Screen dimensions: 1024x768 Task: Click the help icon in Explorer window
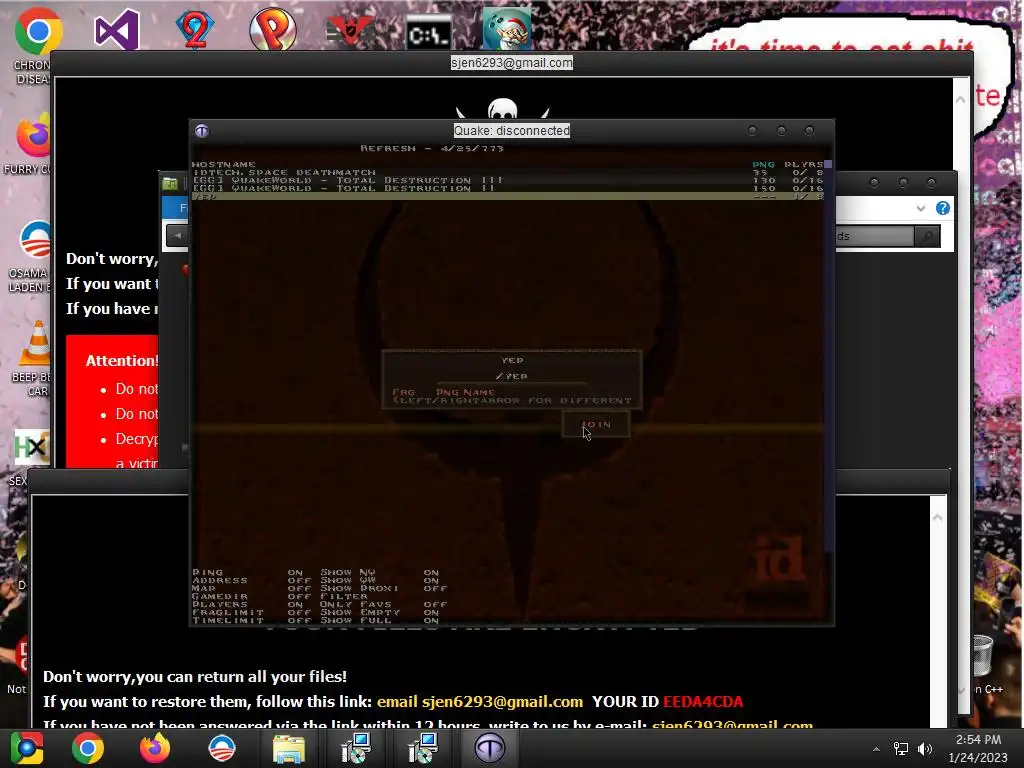tap(942, 208)
